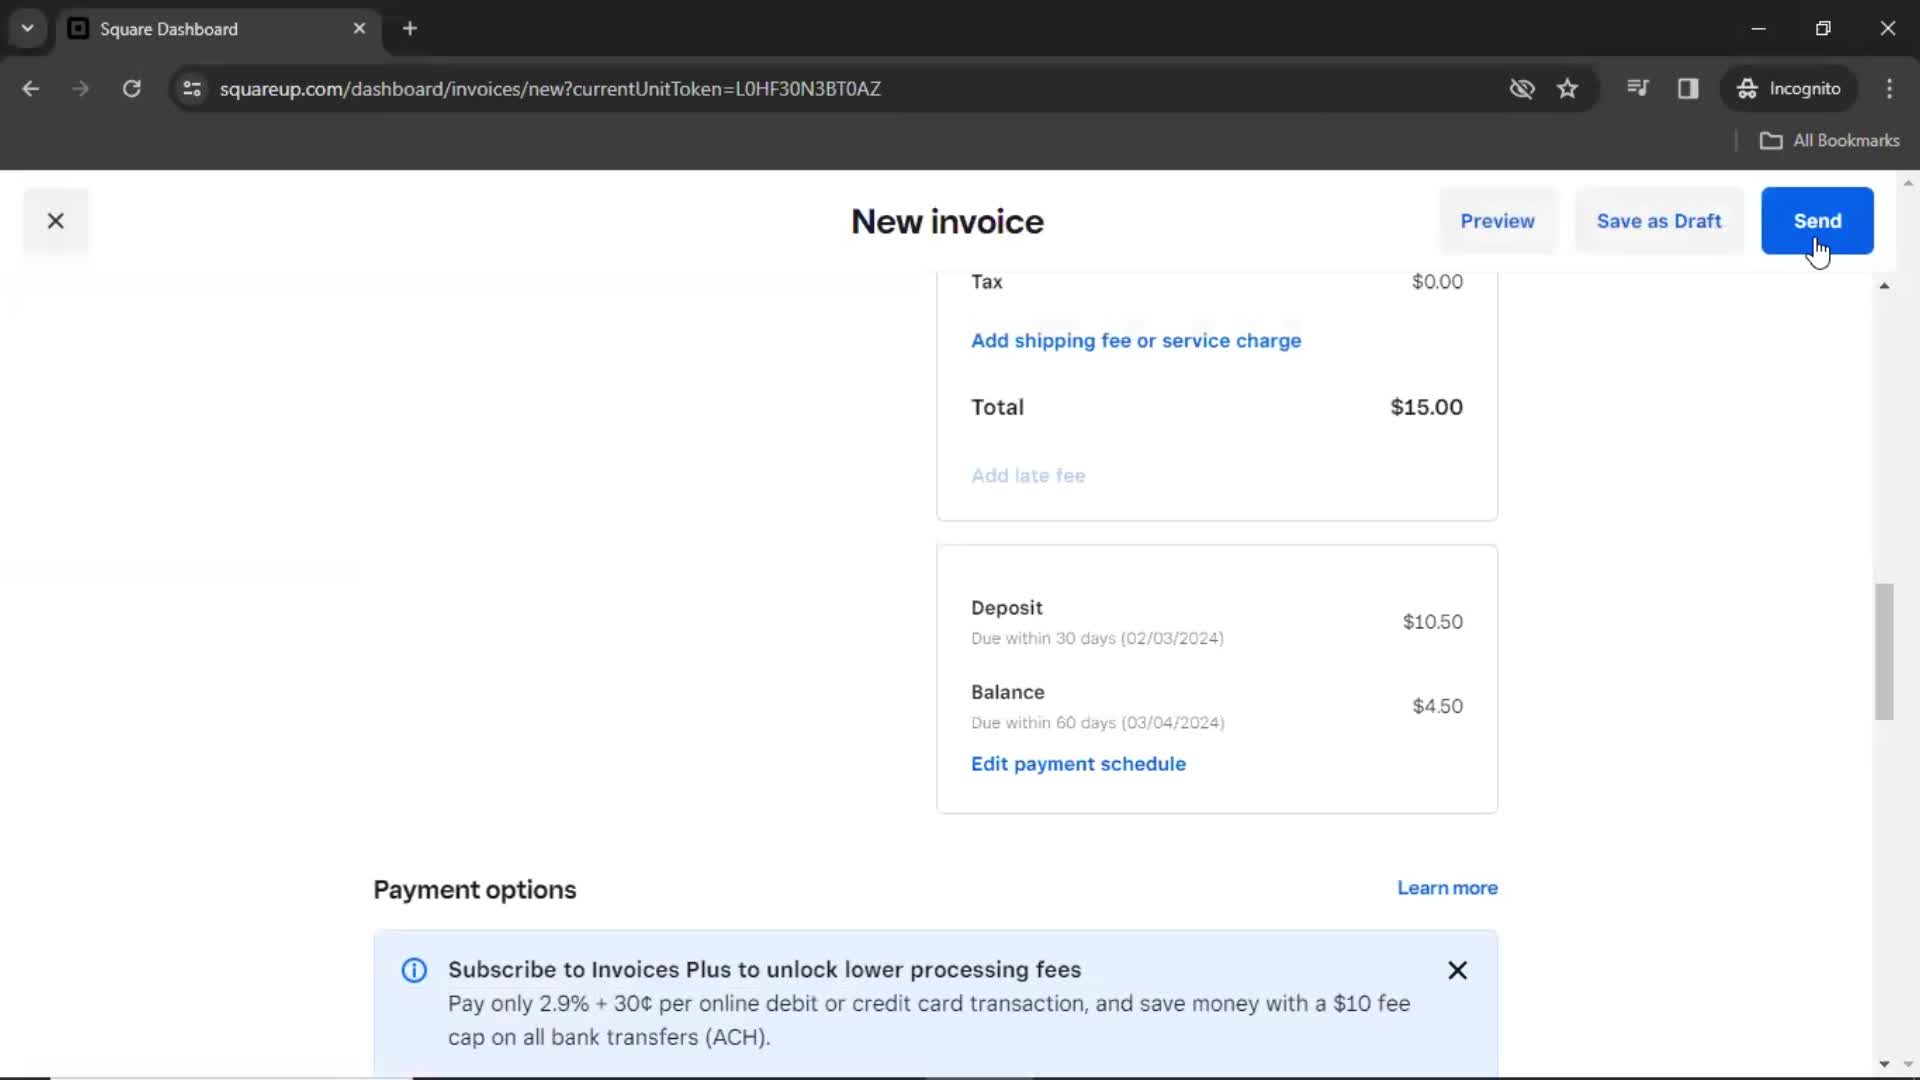
Task: Click the inner scrollbar up arrow
Action: pos(1884,286)
